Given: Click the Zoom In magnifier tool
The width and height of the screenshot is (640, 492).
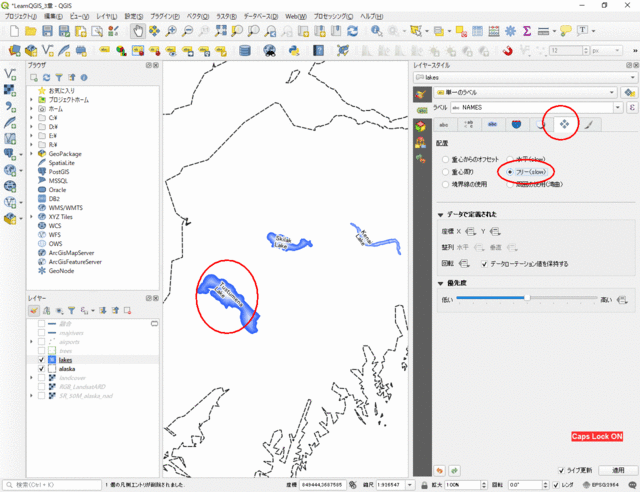Looking at the screenshot, I should 171,31.
